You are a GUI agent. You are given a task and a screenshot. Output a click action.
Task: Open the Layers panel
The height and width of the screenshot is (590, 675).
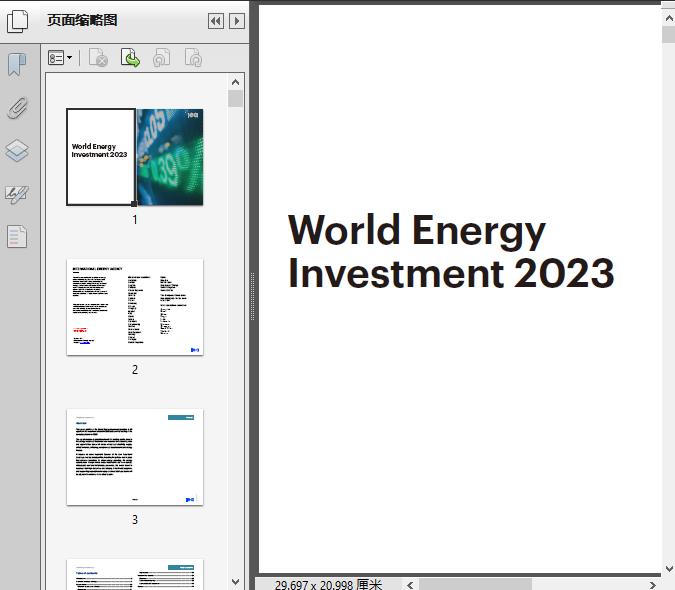[17, 151]
